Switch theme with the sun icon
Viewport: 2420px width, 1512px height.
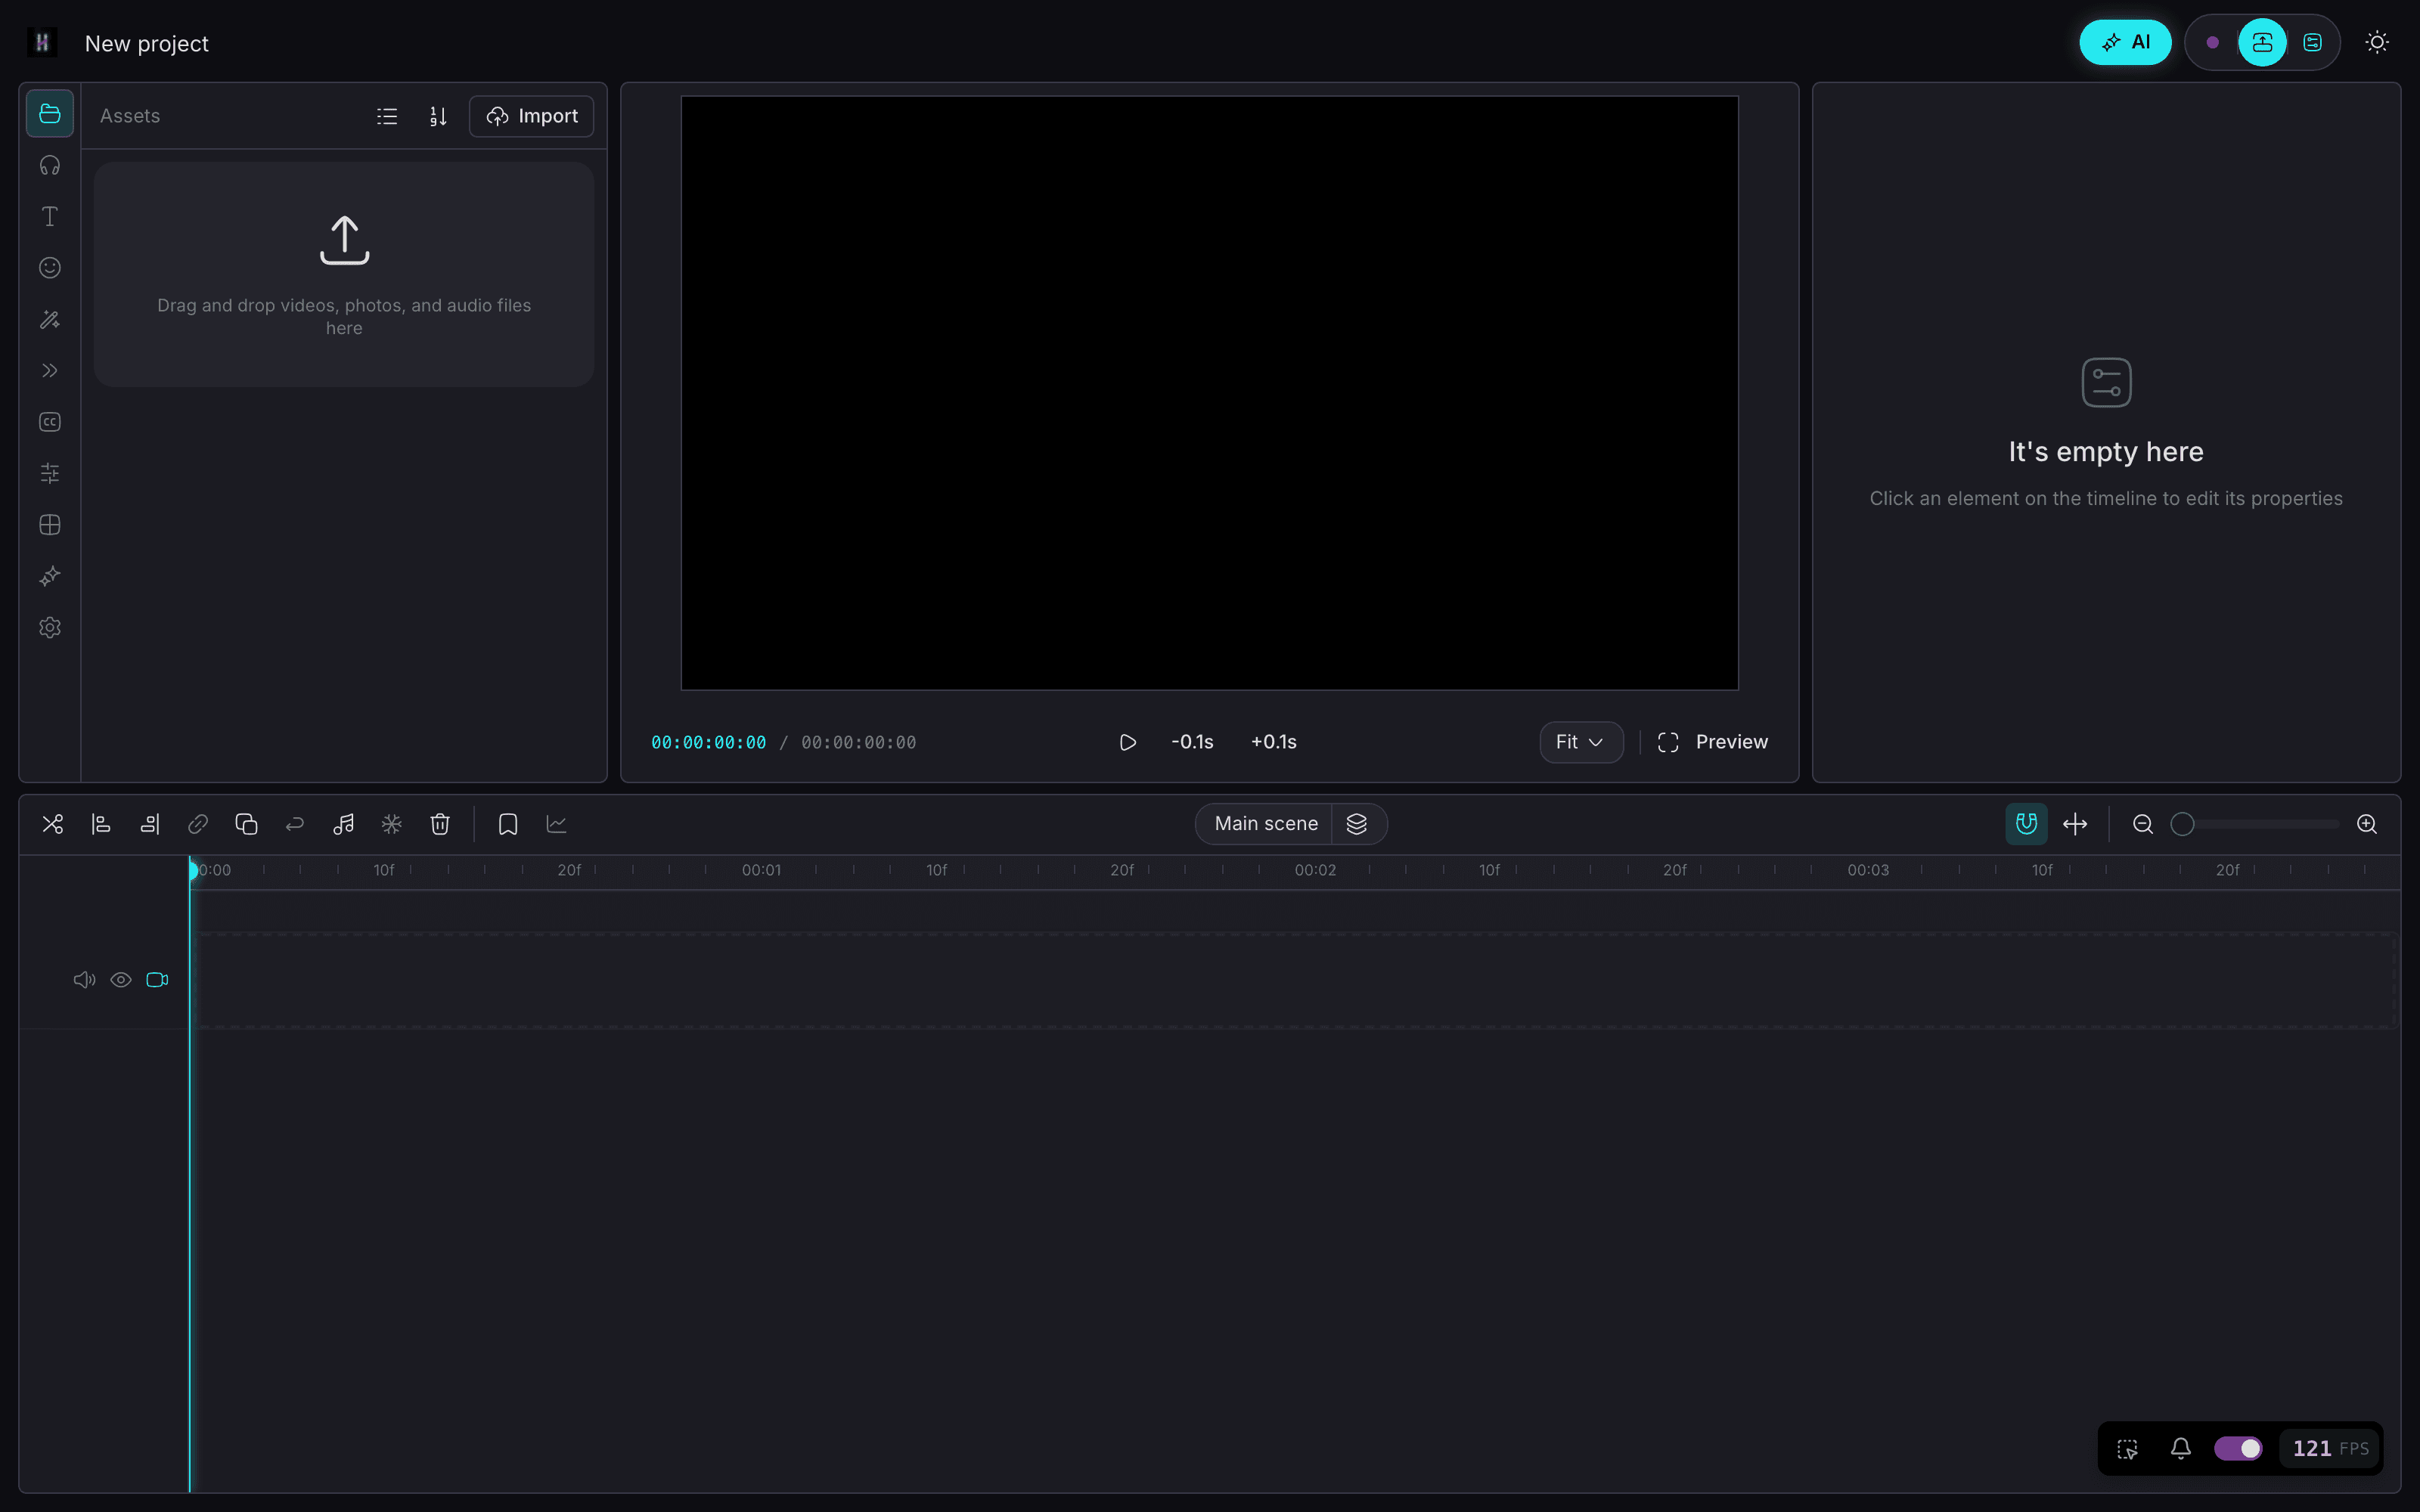(2377, 42)
